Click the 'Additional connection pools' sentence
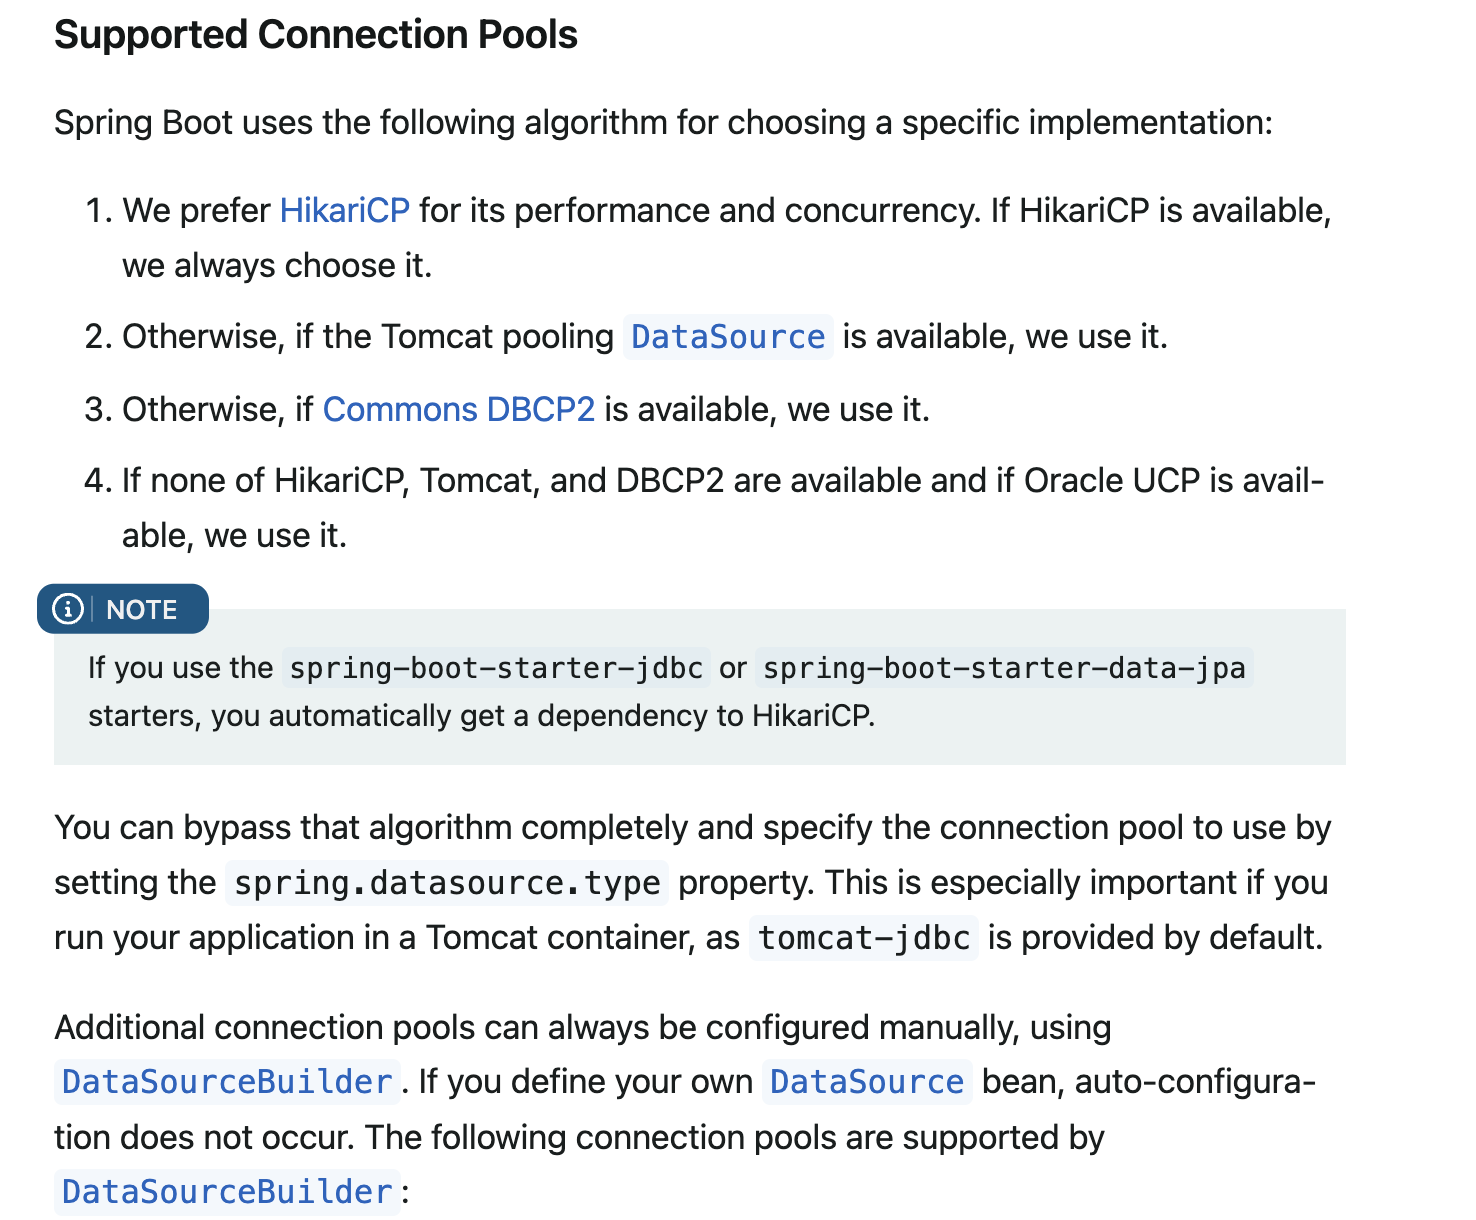 (582, 1028)
